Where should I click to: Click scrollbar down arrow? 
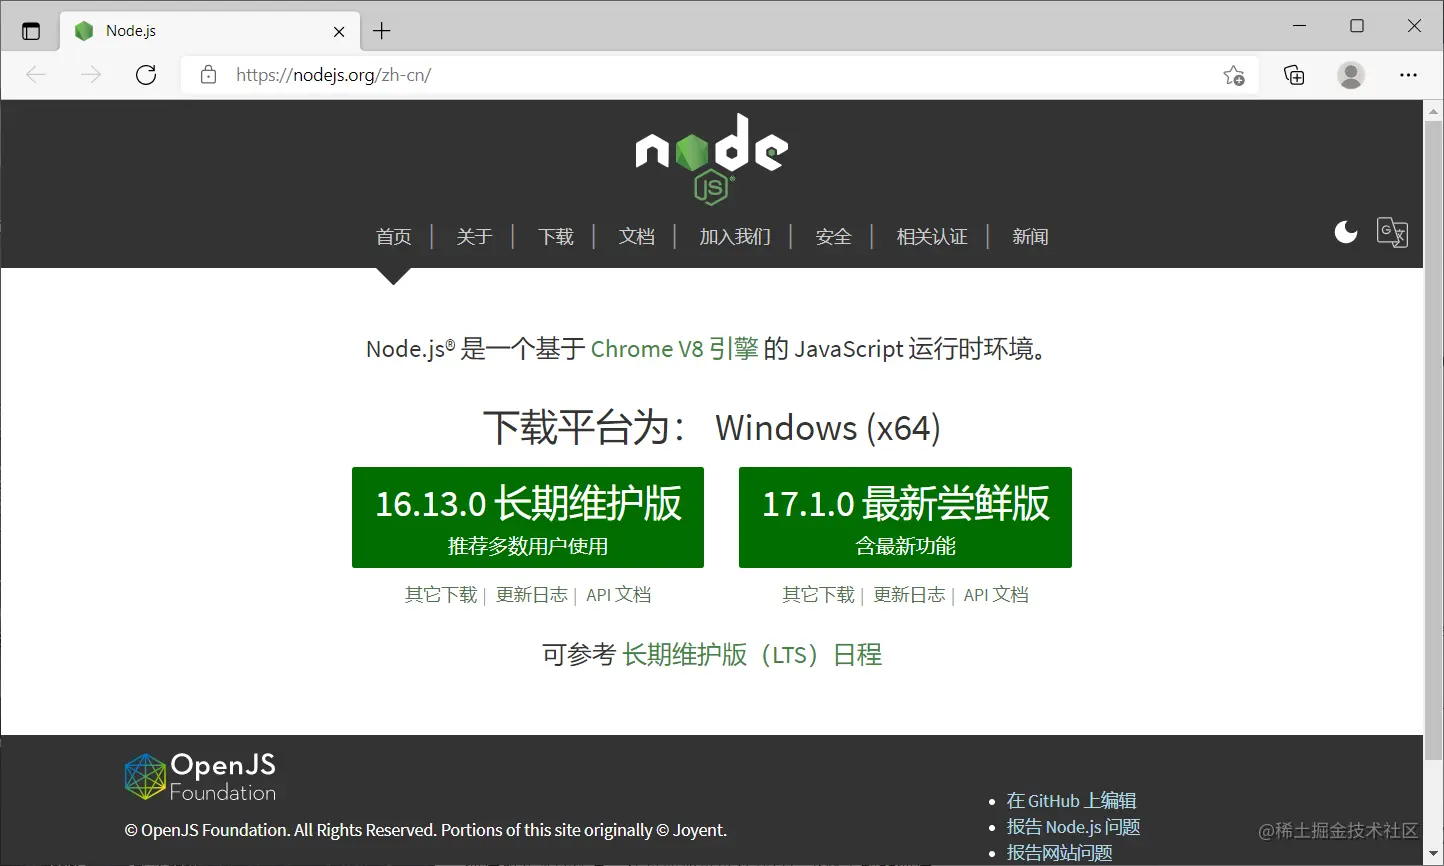click(1433, 856)
